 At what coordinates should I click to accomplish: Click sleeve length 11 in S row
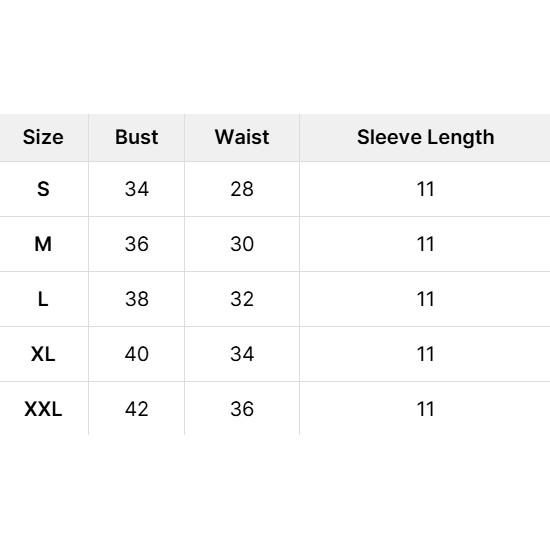click(x=425, y=189)
